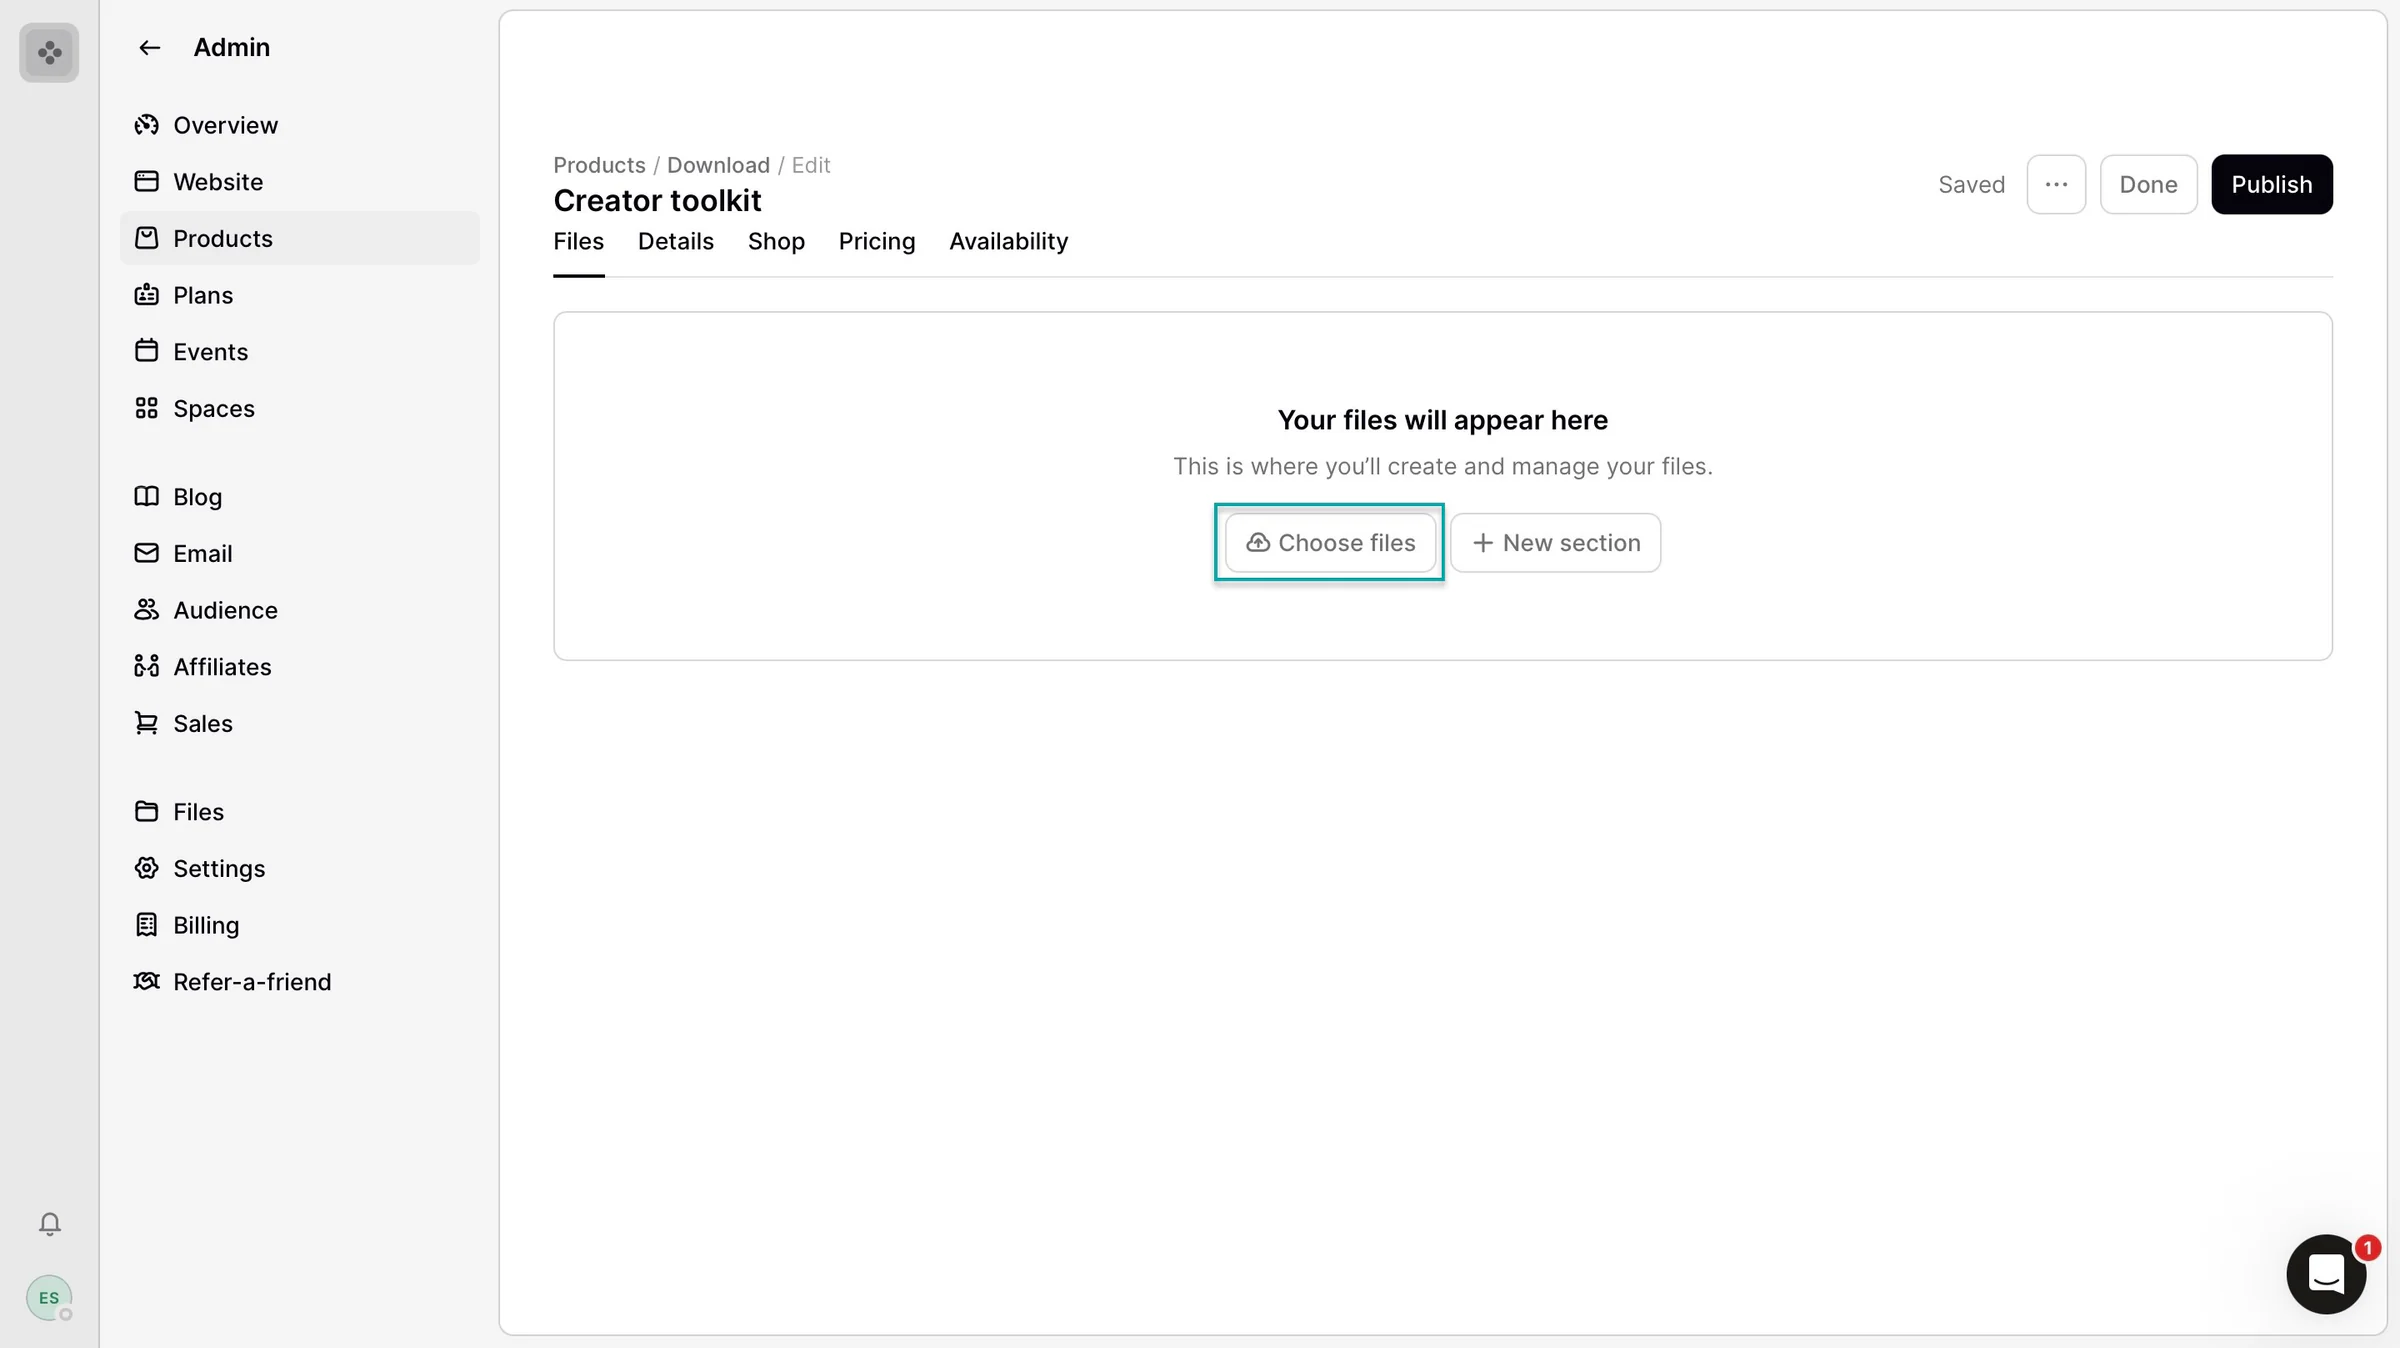2400x1348 pixels.
Task: Open the Plans section
Action: [299, 295]
